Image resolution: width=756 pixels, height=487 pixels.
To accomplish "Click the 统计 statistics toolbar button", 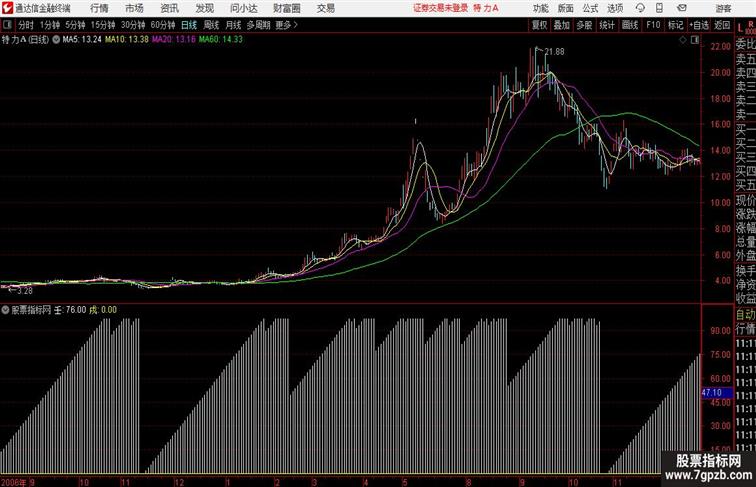I will coord(607,25).
